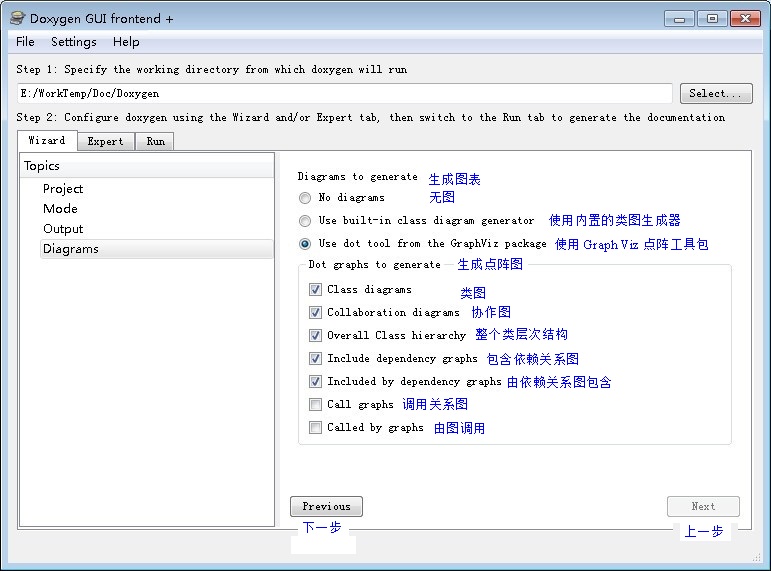The width and height of the screenshot is (771, 571).
Task: Uncheck Include dependency graphs checkbox
Action: pyautogui.click(x=315, y=359)
